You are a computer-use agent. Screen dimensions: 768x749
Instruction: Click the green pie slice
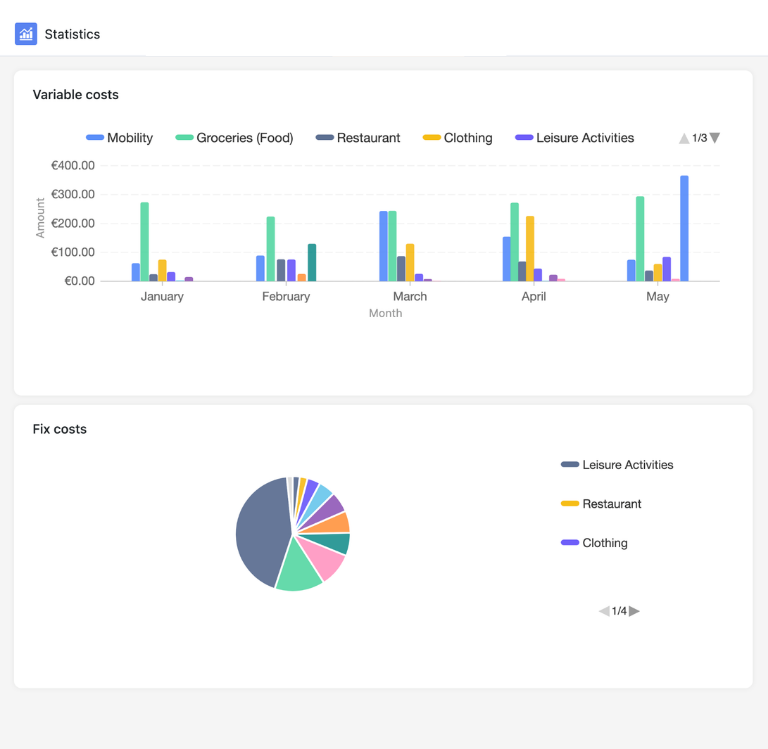(297, 568)
